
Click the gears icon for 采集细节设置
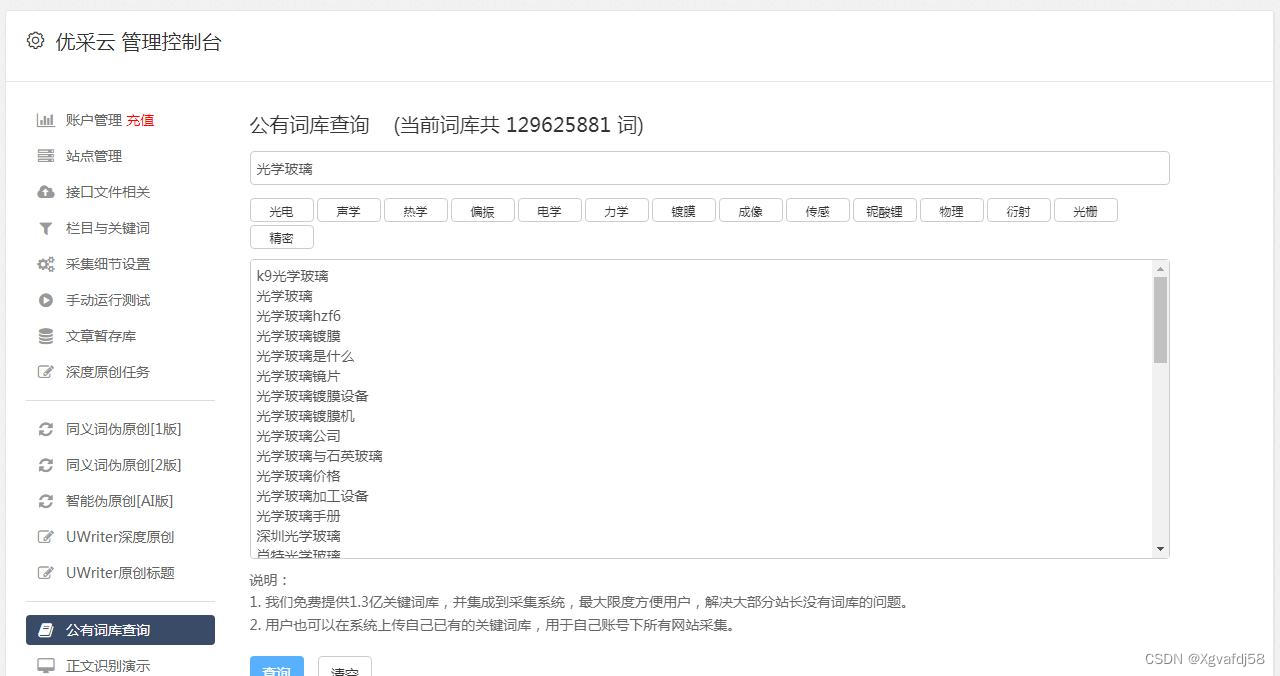click(45, 264)
